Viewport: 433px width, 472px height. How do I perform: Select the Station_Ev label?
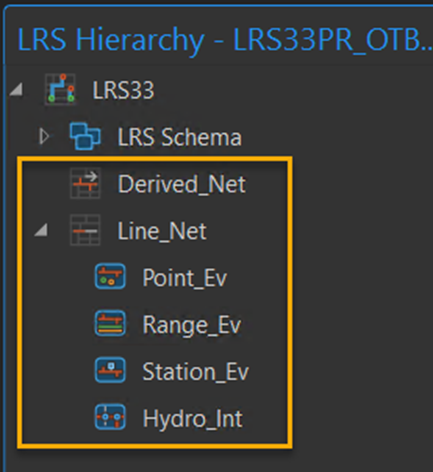point(196,372)
